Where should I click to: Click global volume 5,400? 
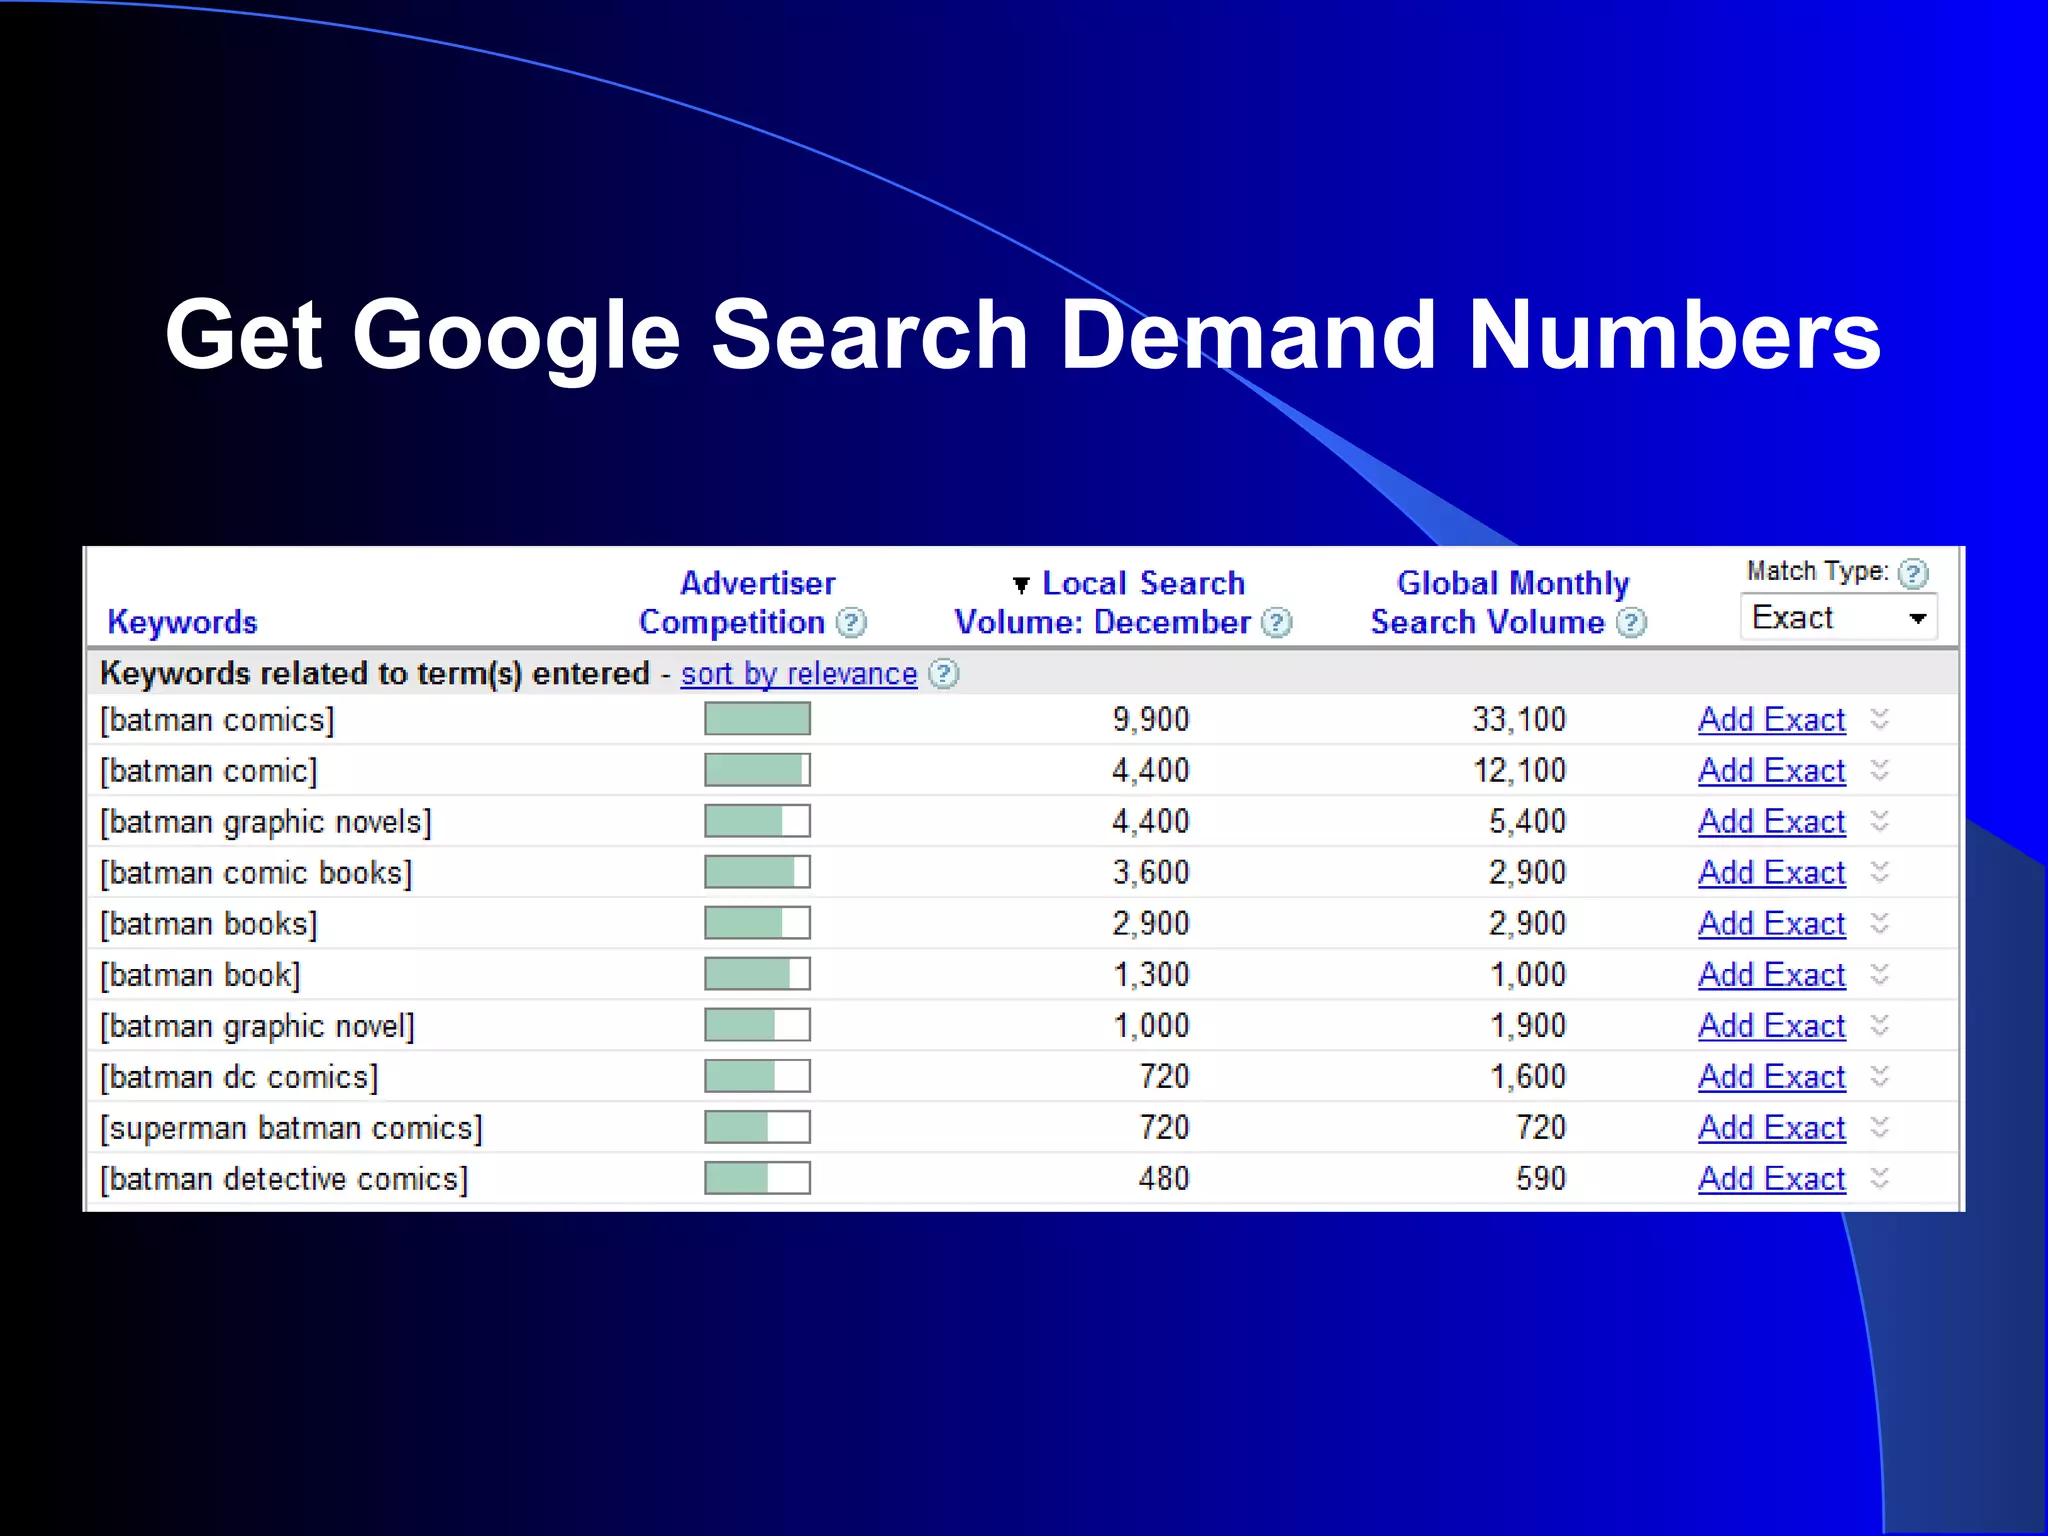1527,822
